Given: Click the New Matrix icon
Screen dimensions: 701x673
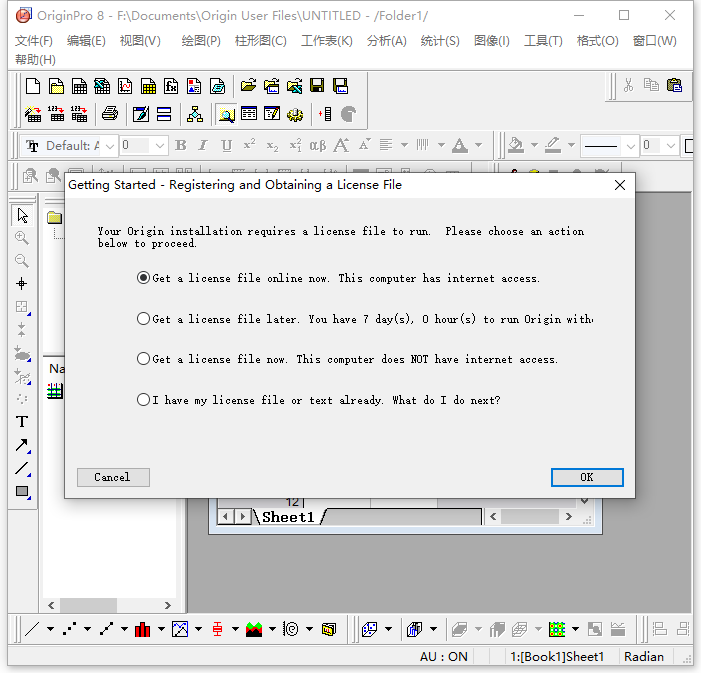Looking at the screenshot, I should tap(148, 86).
